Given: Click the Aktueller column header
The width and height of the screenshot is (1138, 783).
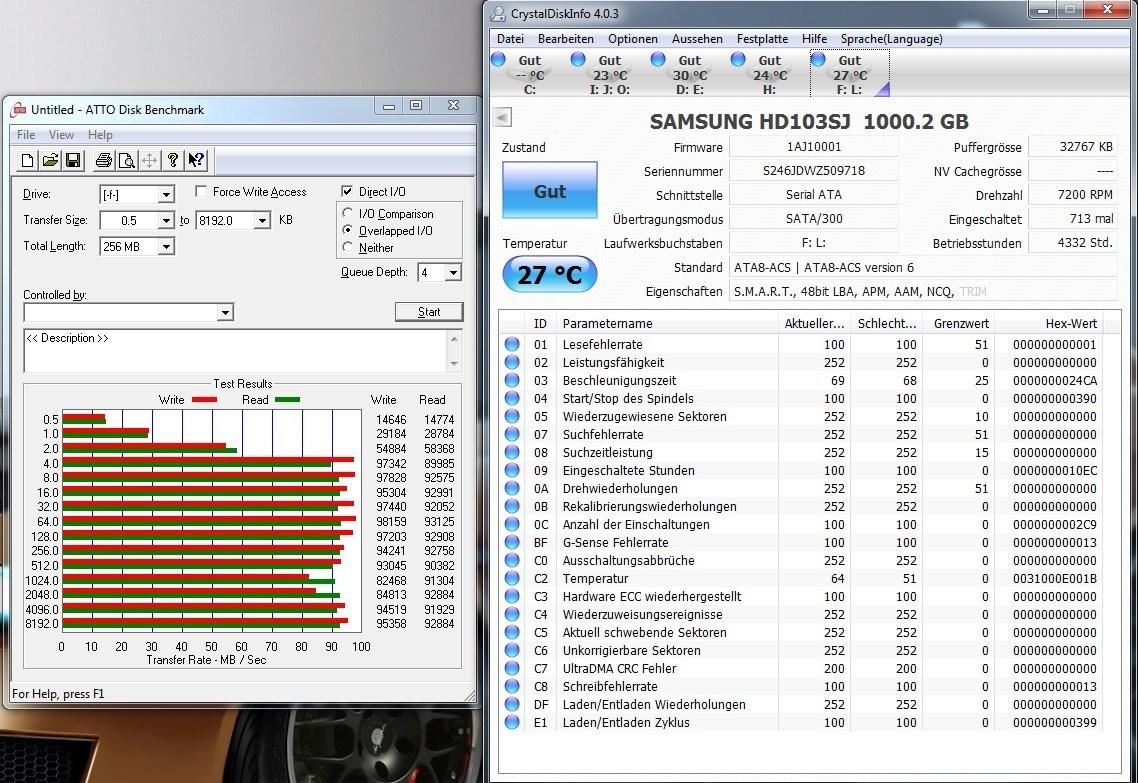Looking at the screenshot, I should click(814, 323).
